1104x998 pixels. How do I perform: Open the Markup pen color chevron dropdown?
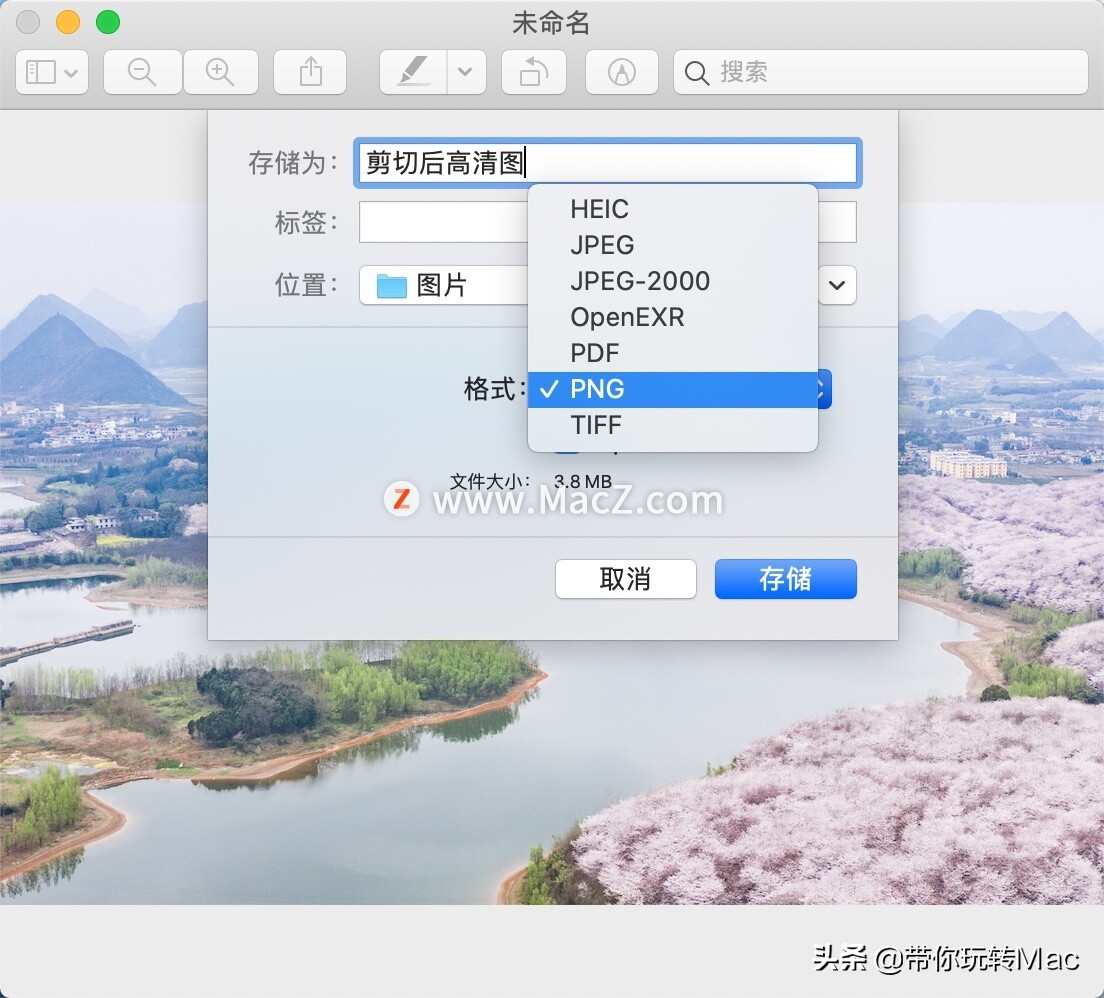pyautogui.click(x=462, y=72)
